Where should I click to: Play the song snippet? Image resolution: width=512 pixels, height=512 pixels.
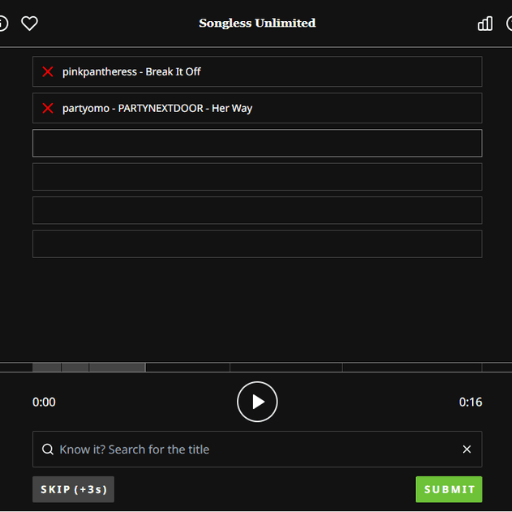coord(257,402)
